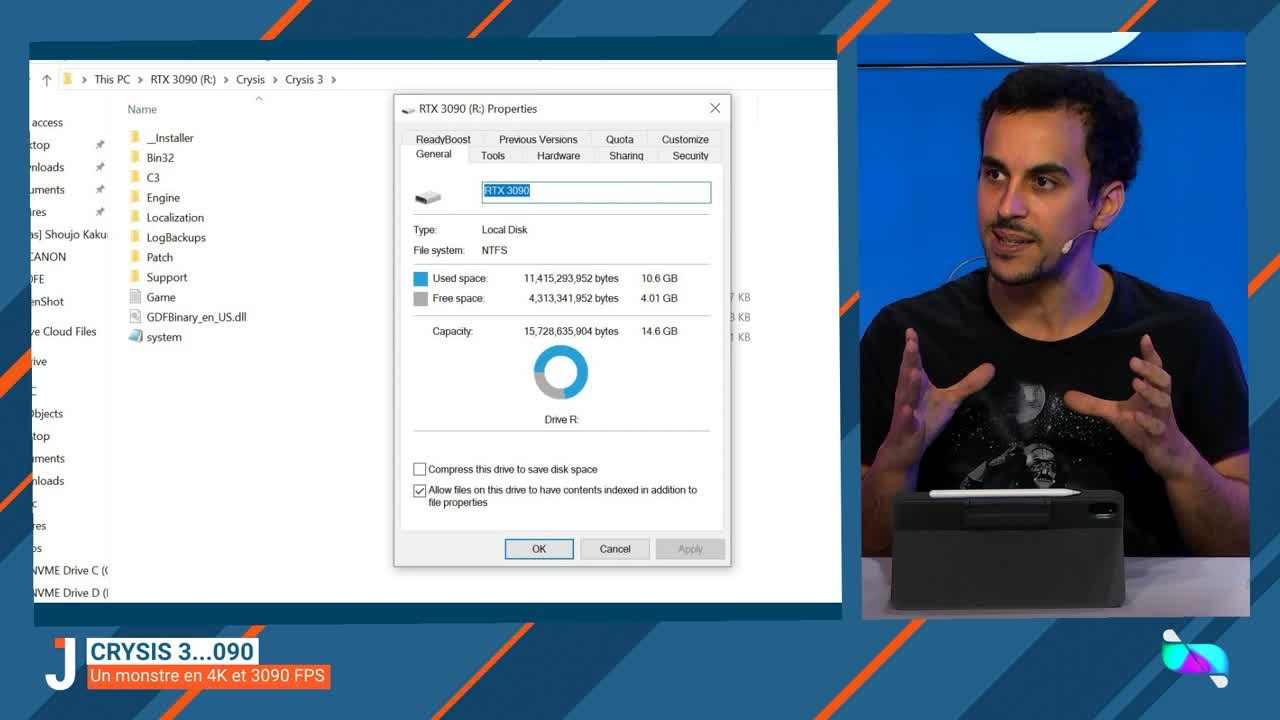
Task: Click the pin icon on the Pictures quick-access row
Action: (x=100, y=212)
